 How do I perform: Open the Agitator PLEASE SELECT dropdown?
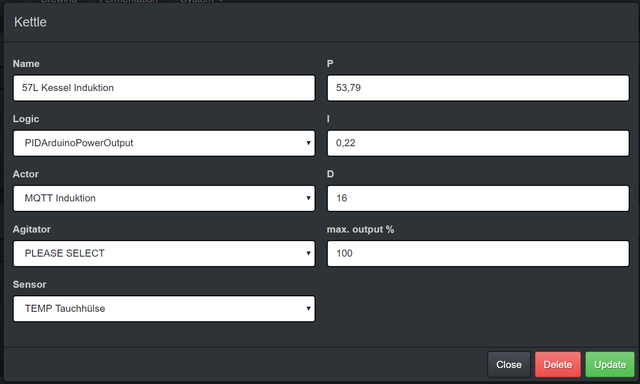pyautogui.click(x=164, y=253)
